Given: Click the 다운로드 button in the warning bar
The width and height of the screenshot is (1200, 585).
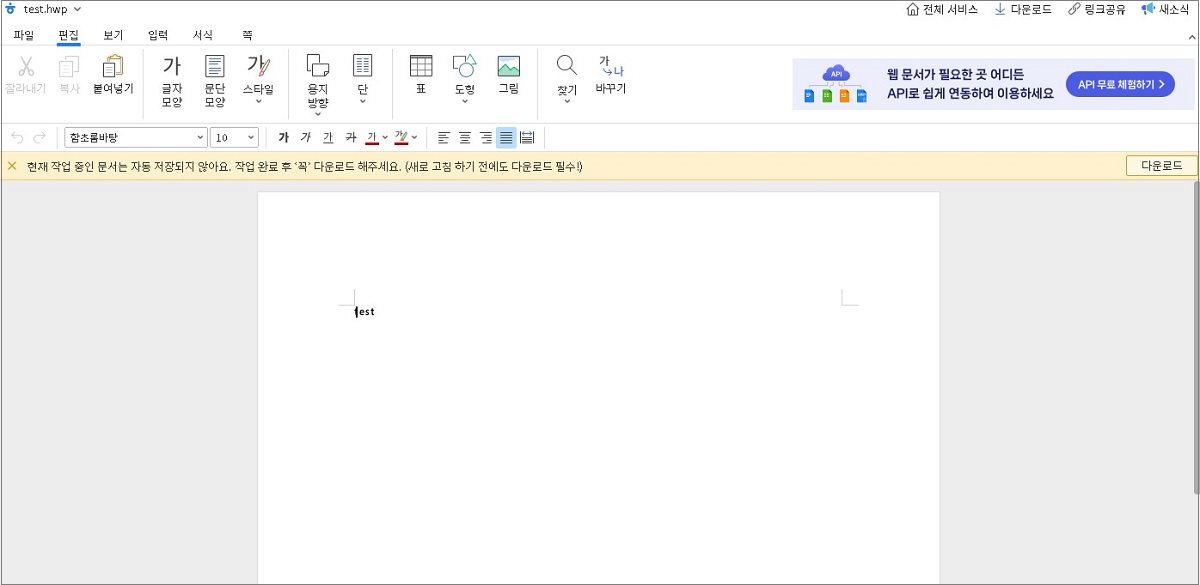Looking at the screenshot, I should (x=1160, y=165).
